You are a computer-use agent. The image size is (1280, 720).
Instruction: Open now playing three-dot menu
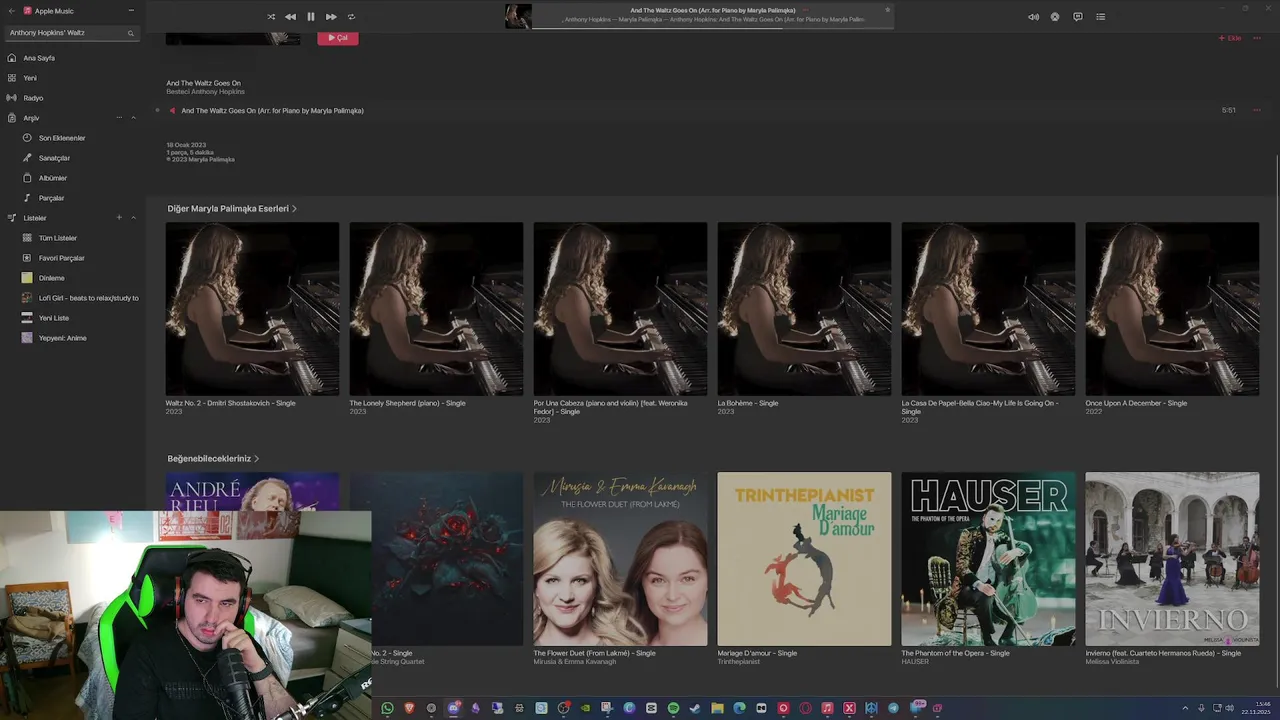(x=805, y=10)
